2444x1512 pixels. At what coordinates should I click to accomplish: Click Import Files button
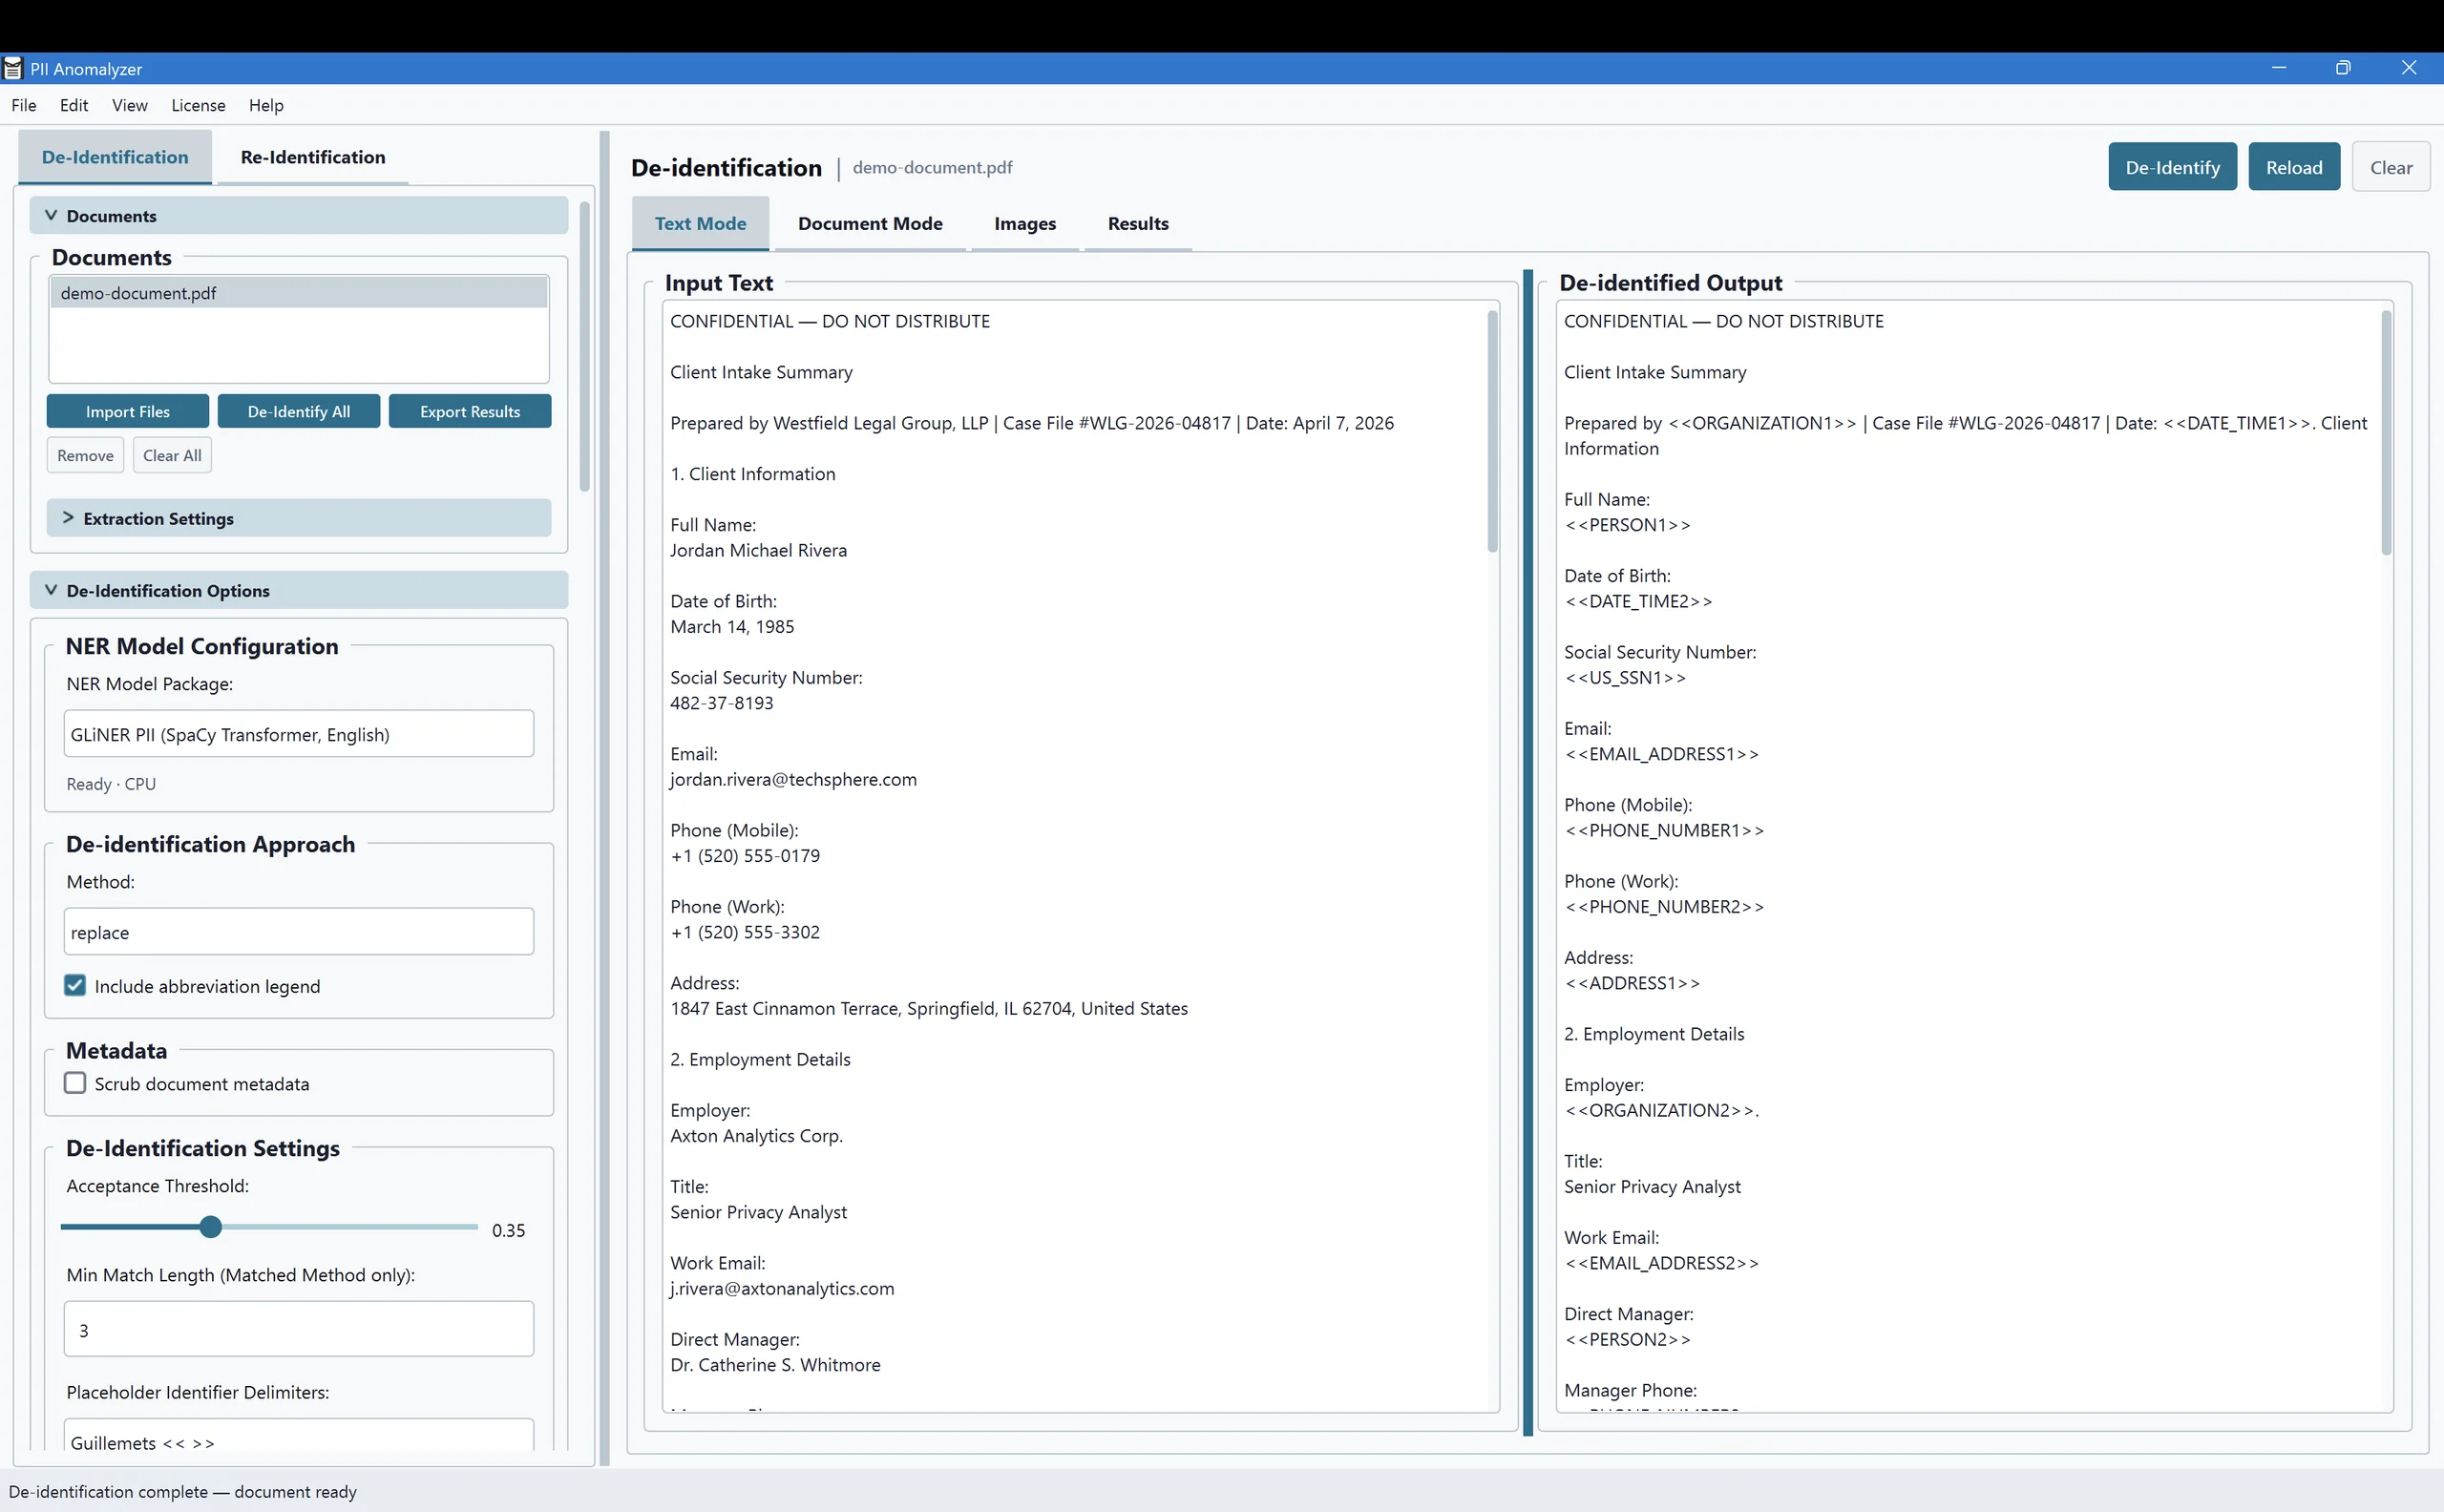[128, 411]
